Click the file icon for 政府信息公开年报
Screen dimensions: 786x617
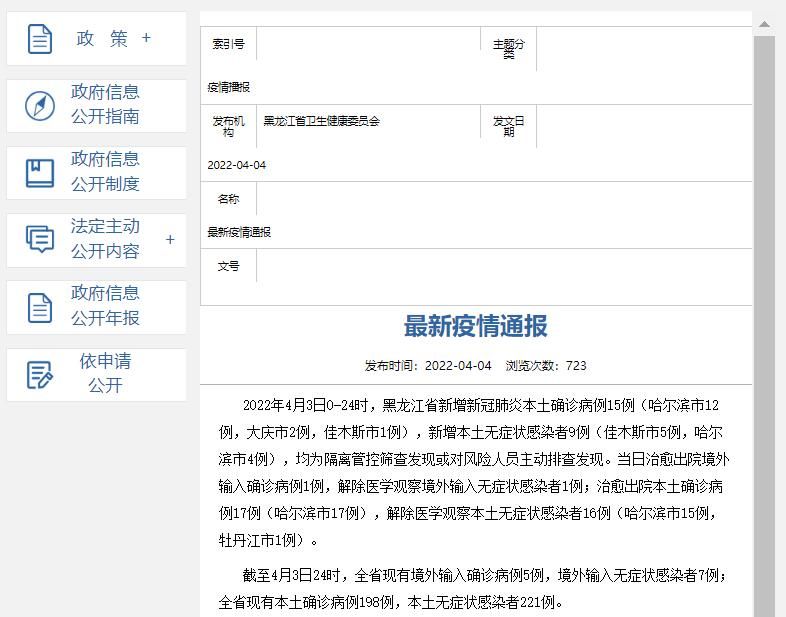(x=40, y=307)
